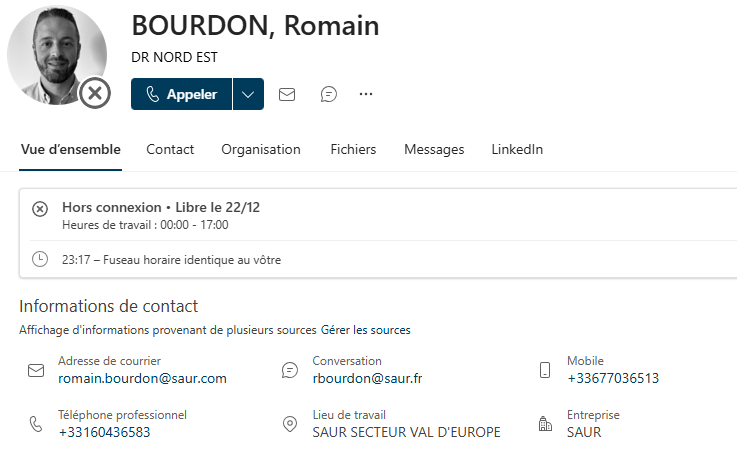Screen dimensions: 737x458
Task: Click the Téléphone professionnel handset icon
Action: tap(36, 424)
